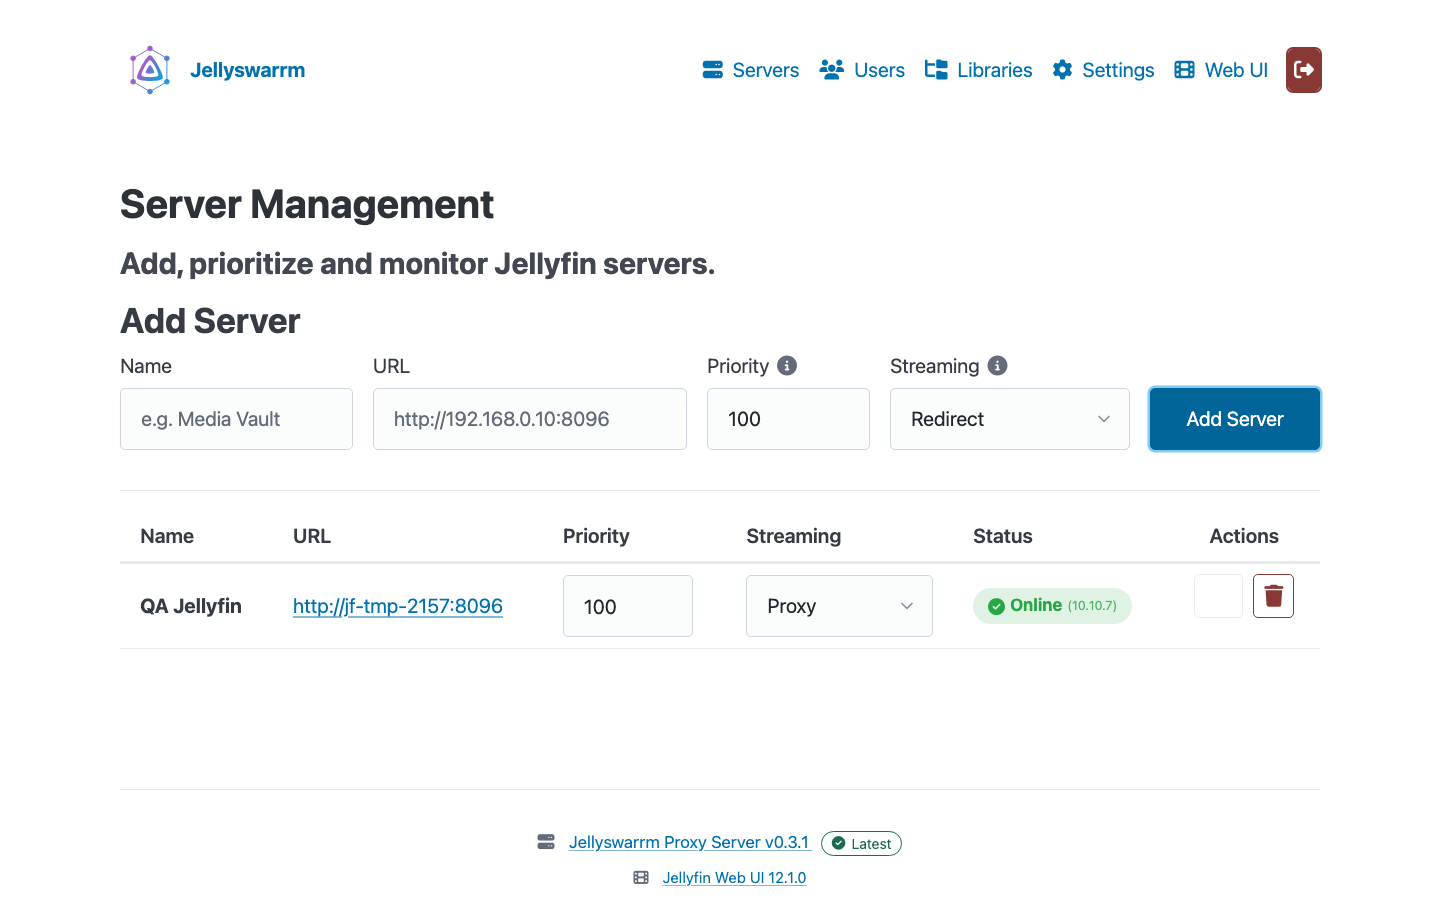Viewport: 1440px width, 900px height.
Task: Open the Libraries page
Action: pyautogui.click(x=978, y=70)
